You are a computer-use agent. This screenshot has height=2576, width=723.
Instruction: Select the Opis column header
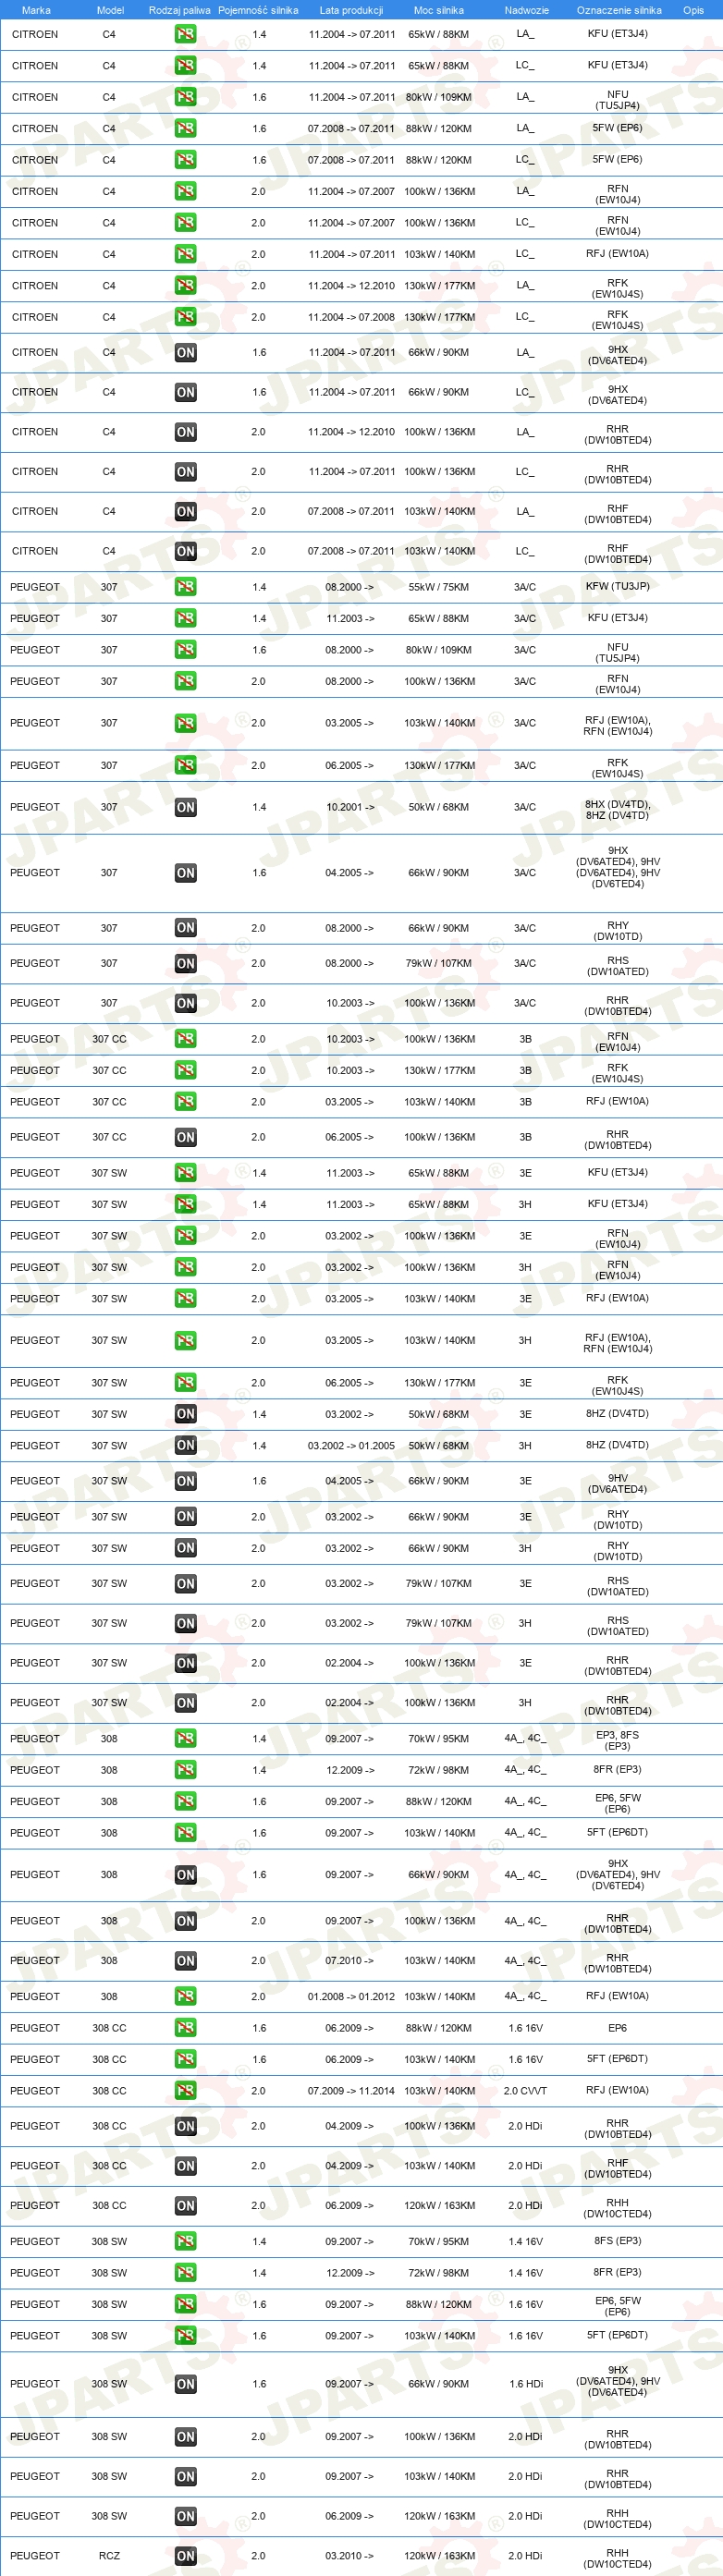coord(693,10)
